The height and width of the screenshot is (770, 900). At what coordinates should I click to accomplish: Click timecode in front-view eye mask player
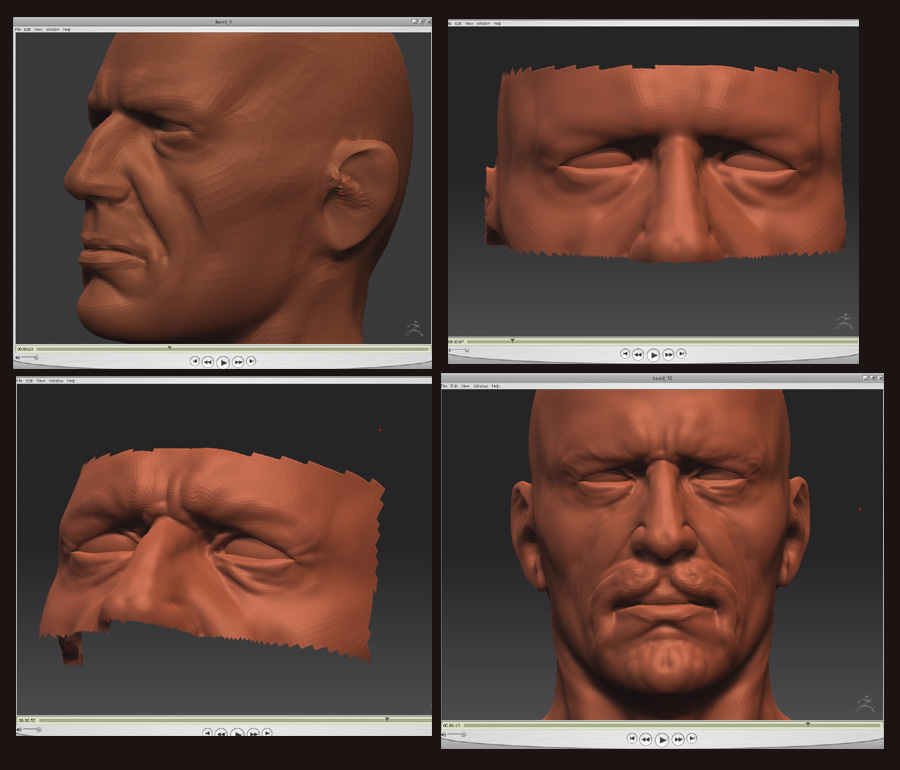point(457,341)
